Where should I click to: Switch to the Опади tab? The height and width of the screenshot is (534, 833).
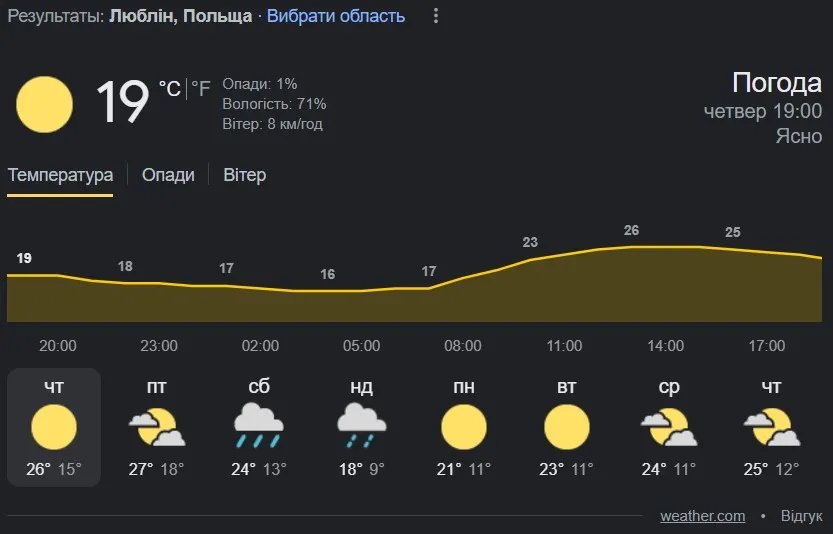tap(168, 175)
